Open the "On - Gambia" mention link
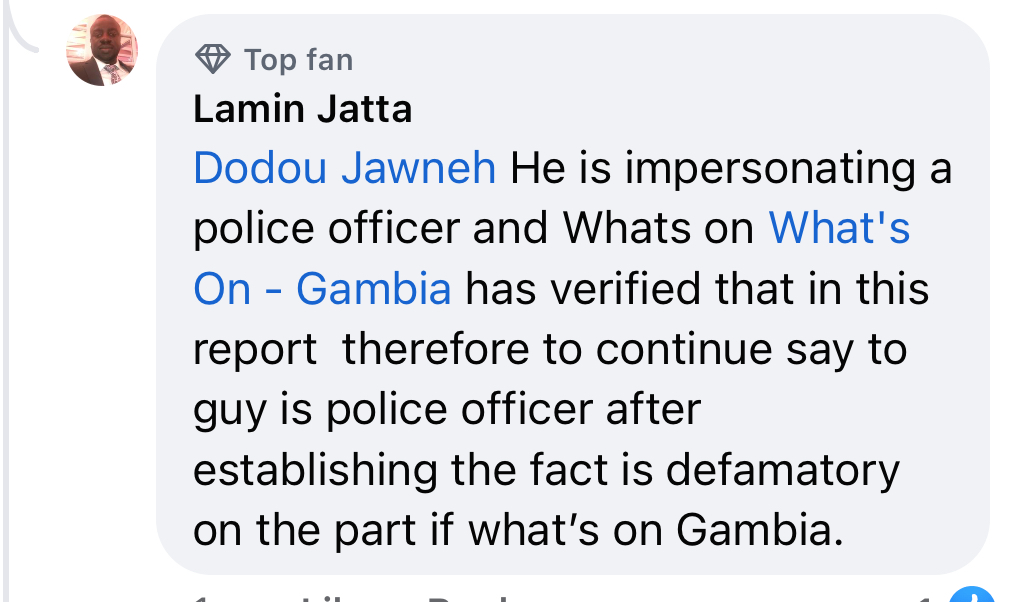The height and width of the screenshot is (602, 1032). (322, 289)
